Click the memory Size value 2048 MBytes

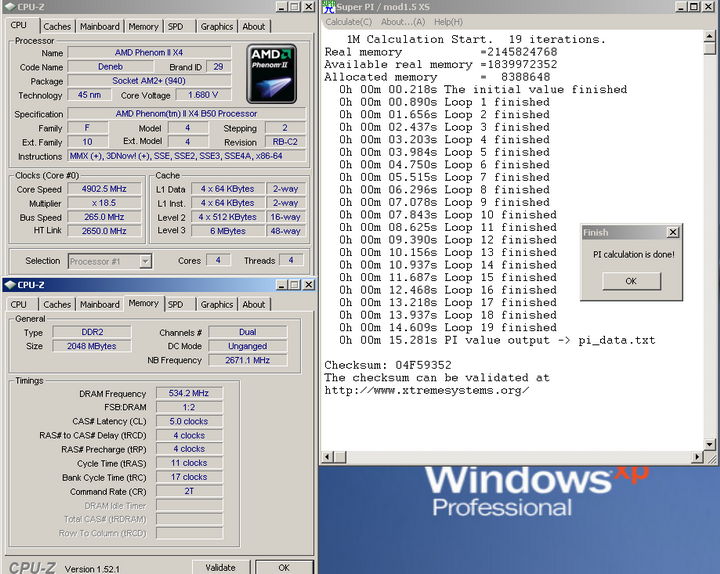pos(92,346)
